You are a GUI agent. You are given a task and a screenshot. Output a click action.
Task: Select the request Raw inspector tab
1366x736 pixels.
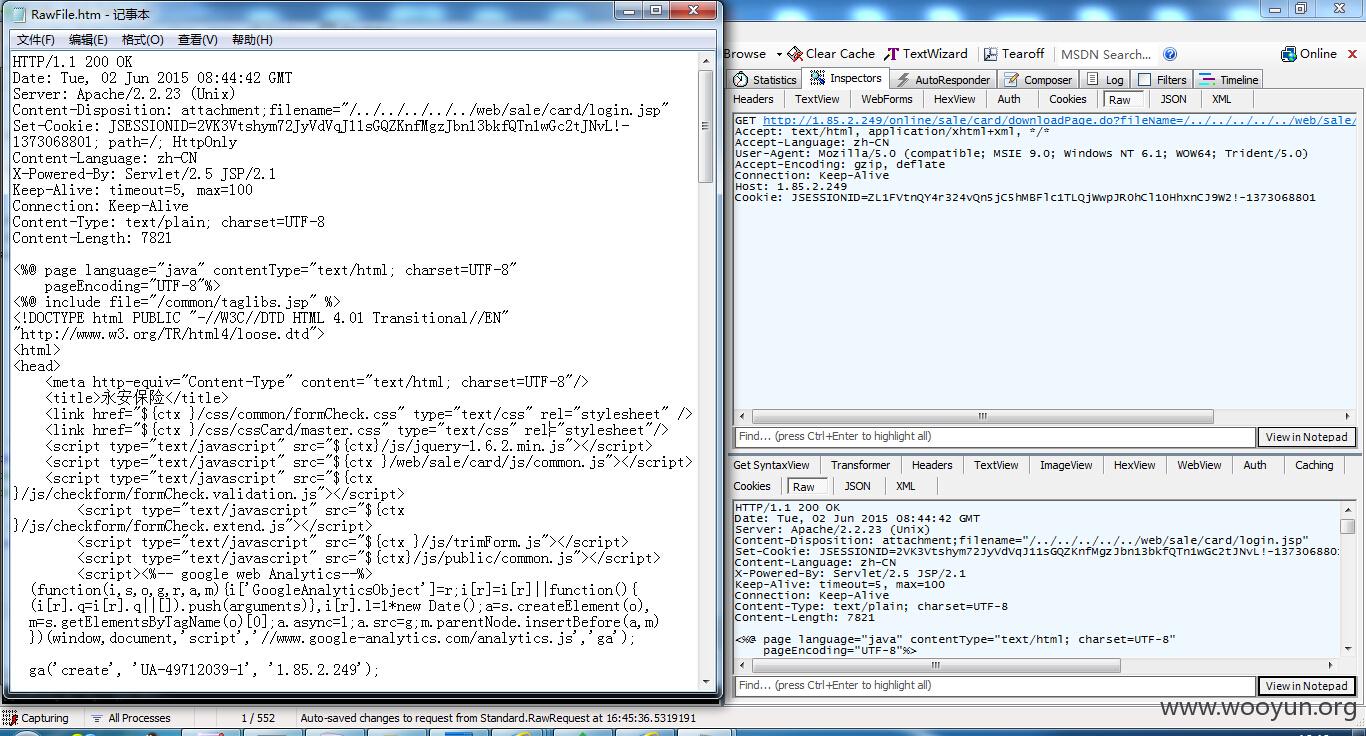tap(1120, 100)
